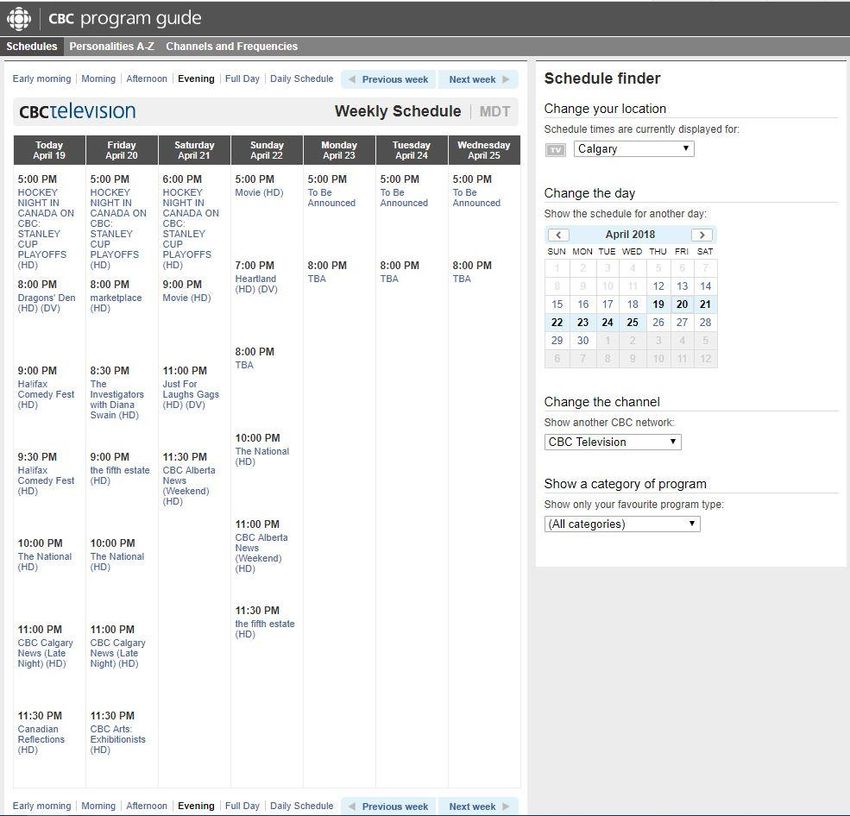Click the Schedule finder heading
The width and height of the screenshot is (850, 816).
[602, 79]
